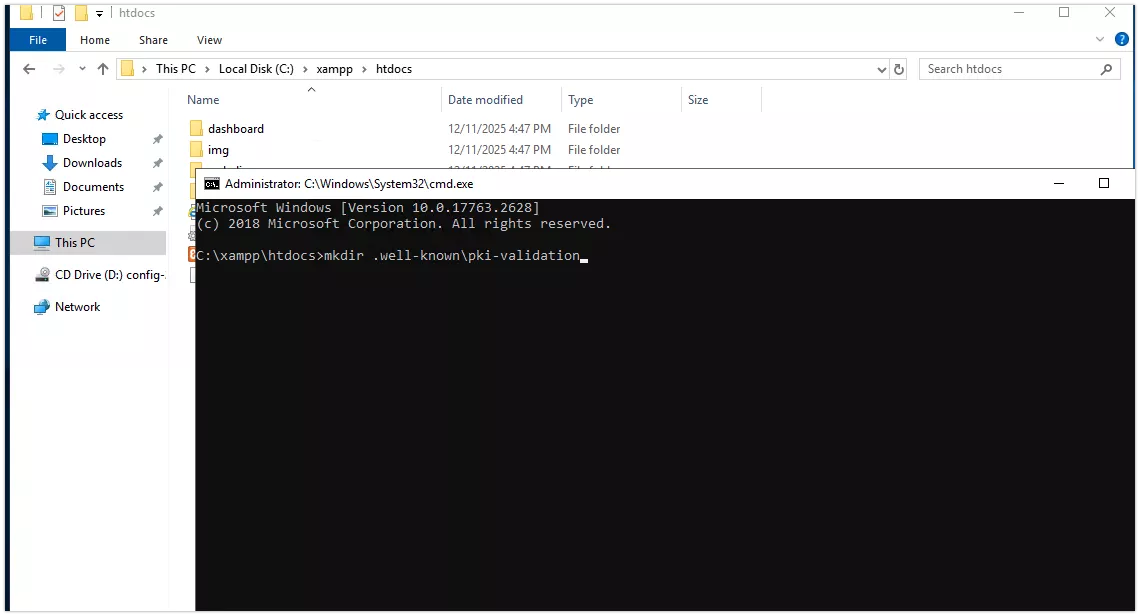Click the search magnifier icon

(1105, 68)
